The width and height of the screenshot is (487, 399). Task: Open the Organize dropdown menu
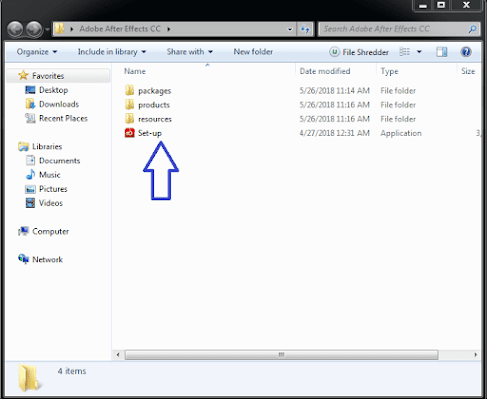[37, 52]
